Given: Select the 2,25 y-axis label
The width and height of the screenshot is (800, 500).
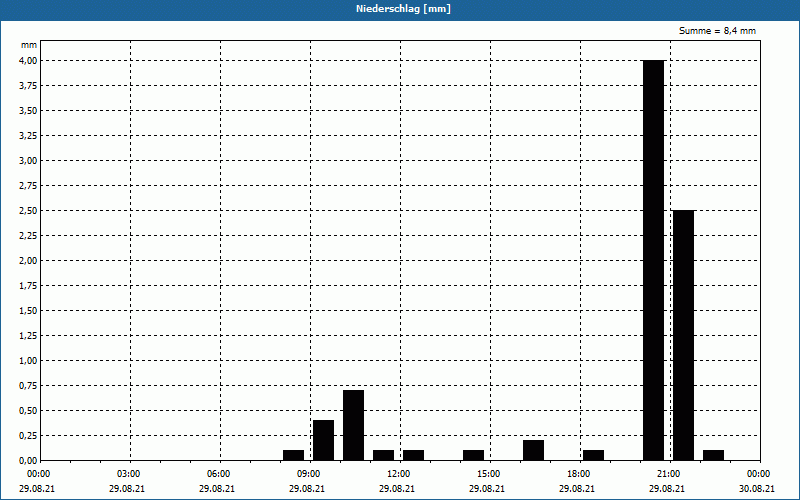Looking at the screenshot, I should coord(28,236).
